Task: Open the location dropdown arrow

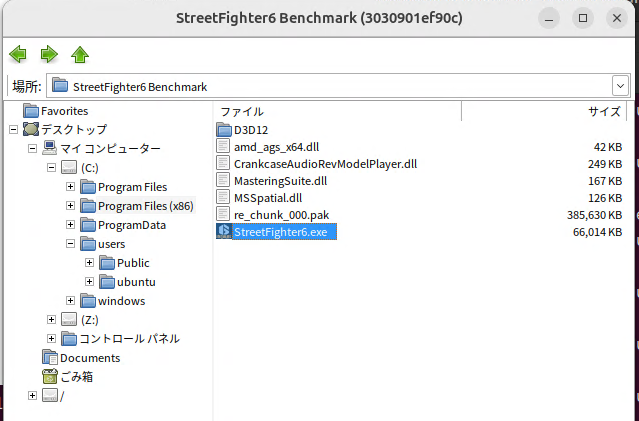Action: 620,86
